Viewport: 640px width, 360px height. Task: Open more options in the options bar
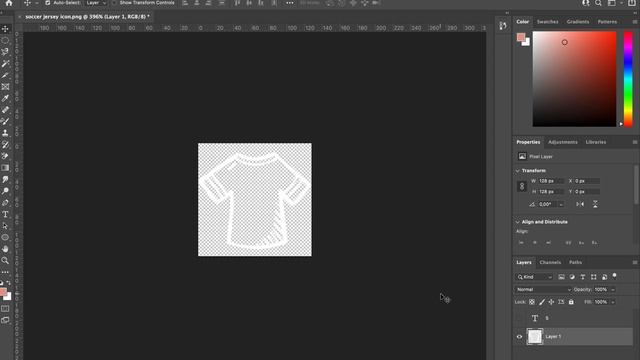(289, 3)
